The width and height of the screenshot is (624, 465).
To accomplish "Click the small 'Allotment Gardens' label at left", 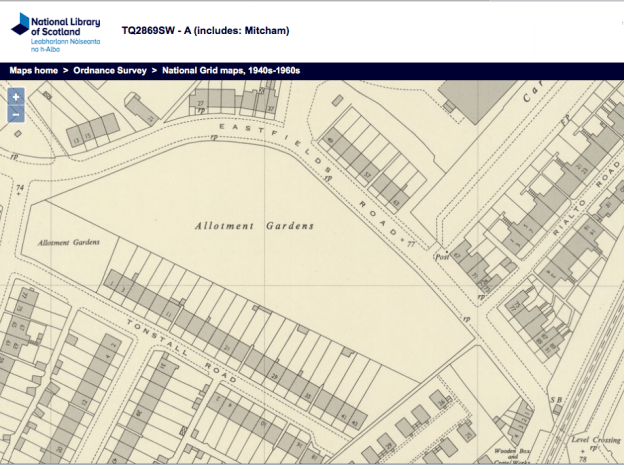I will pos(69,243).
